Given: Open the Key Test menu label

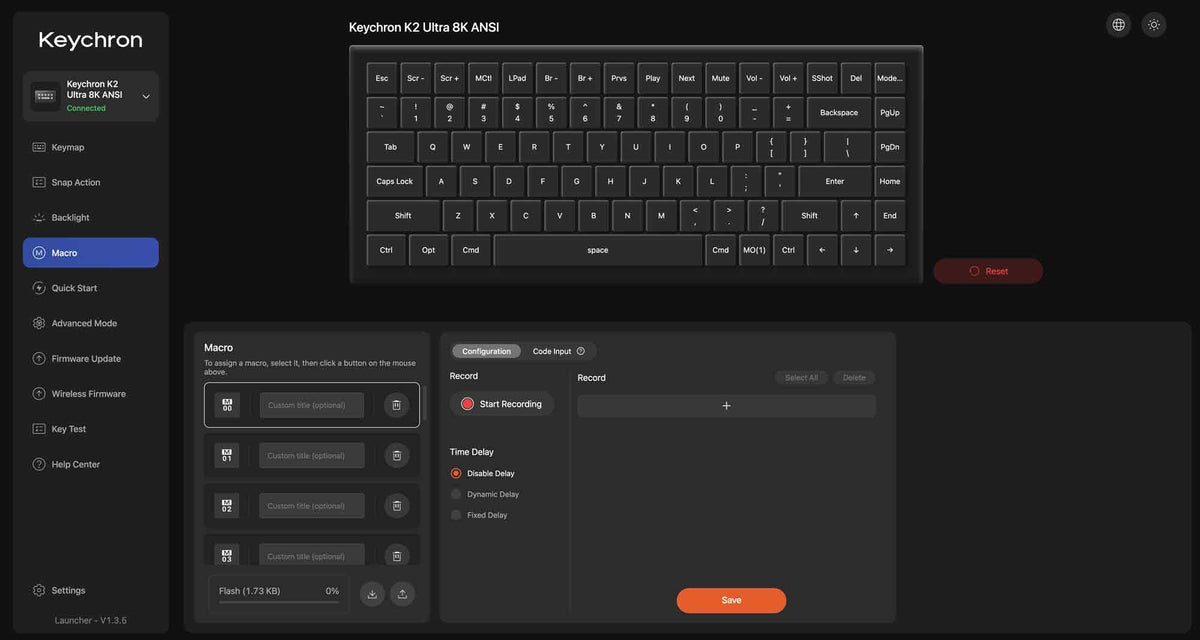Looking at the screenshot, I should click(x=69, y=429).
